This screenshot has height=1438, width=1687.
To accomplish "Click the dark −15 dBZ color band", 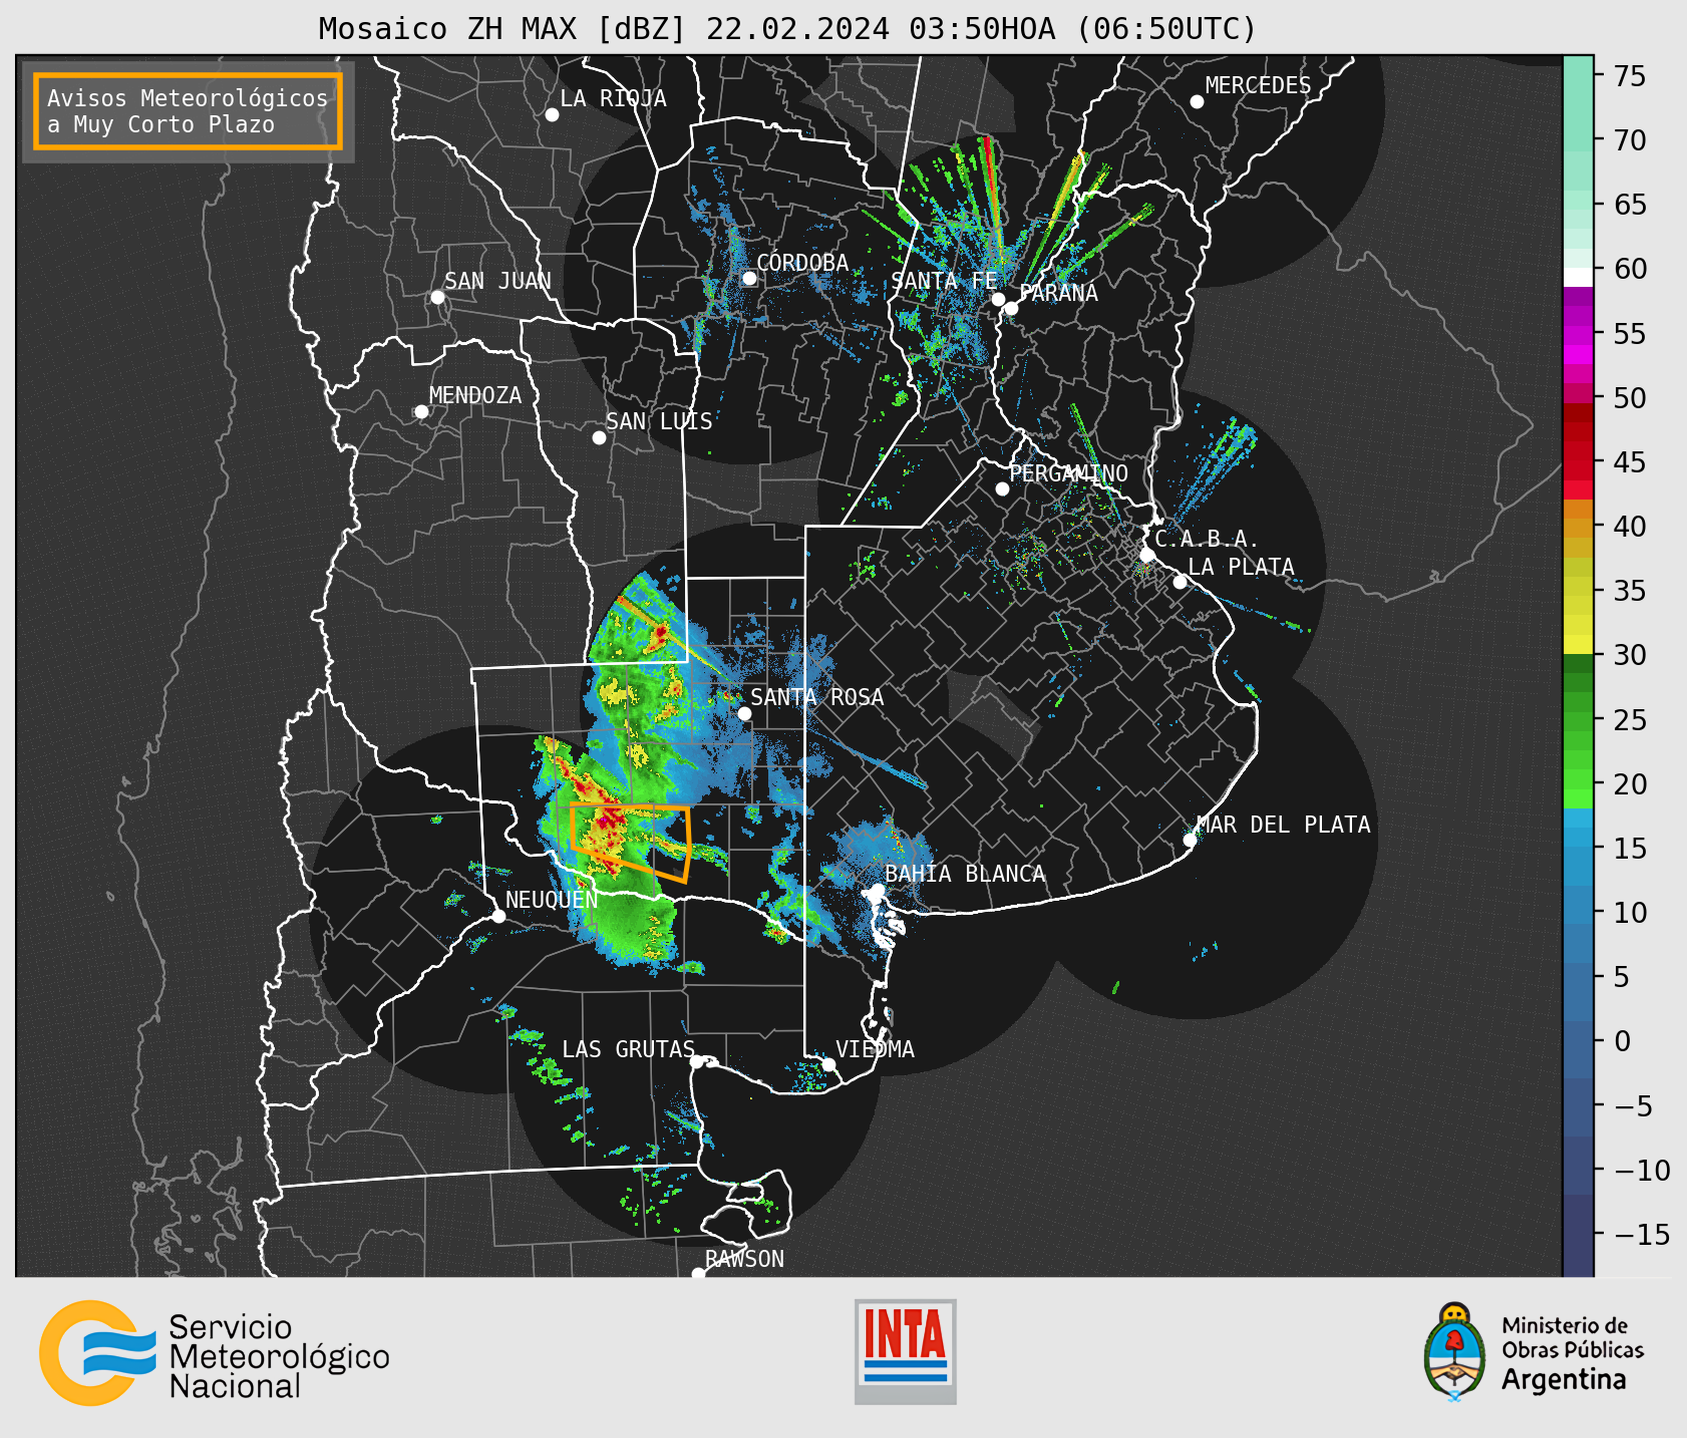I will click(1578, 1235).
